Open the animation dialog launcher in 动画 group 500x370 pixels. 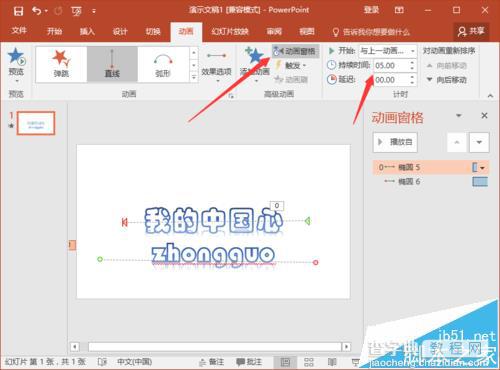pos(231,96)
